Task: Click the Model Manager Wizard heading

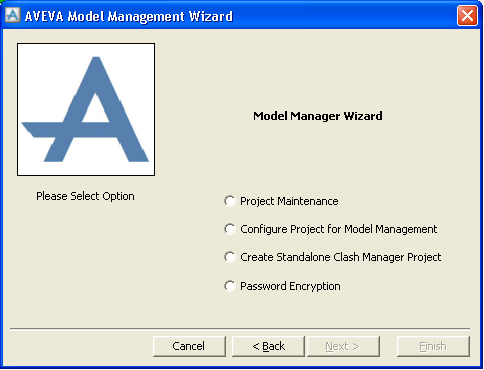Action: (318, 116)
